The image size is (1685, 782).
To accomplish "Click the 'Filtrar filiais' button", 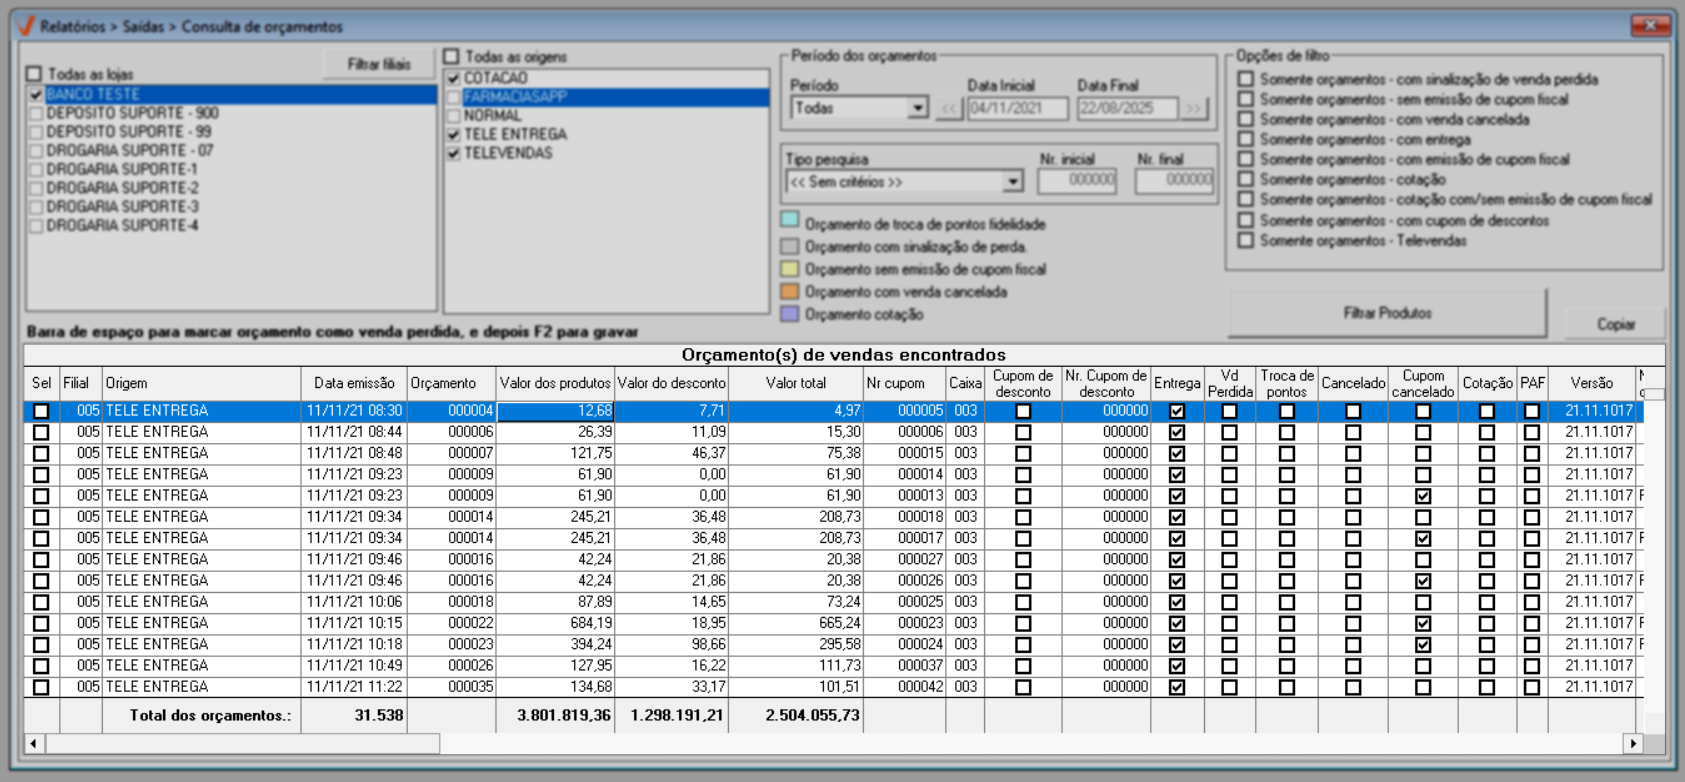I will [x=378, y=64].
